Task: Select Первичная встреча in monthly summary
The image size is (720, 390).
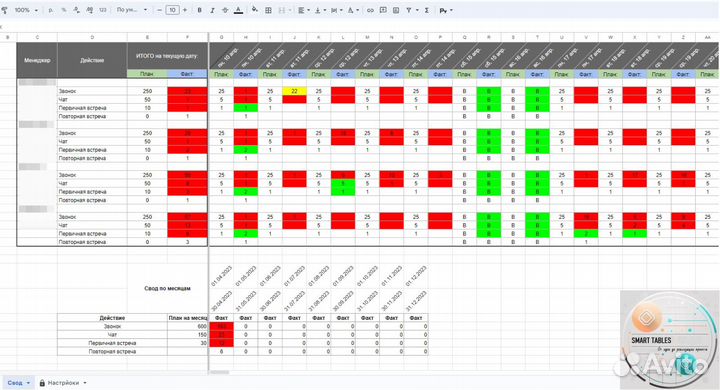Action: coord(112,343)
